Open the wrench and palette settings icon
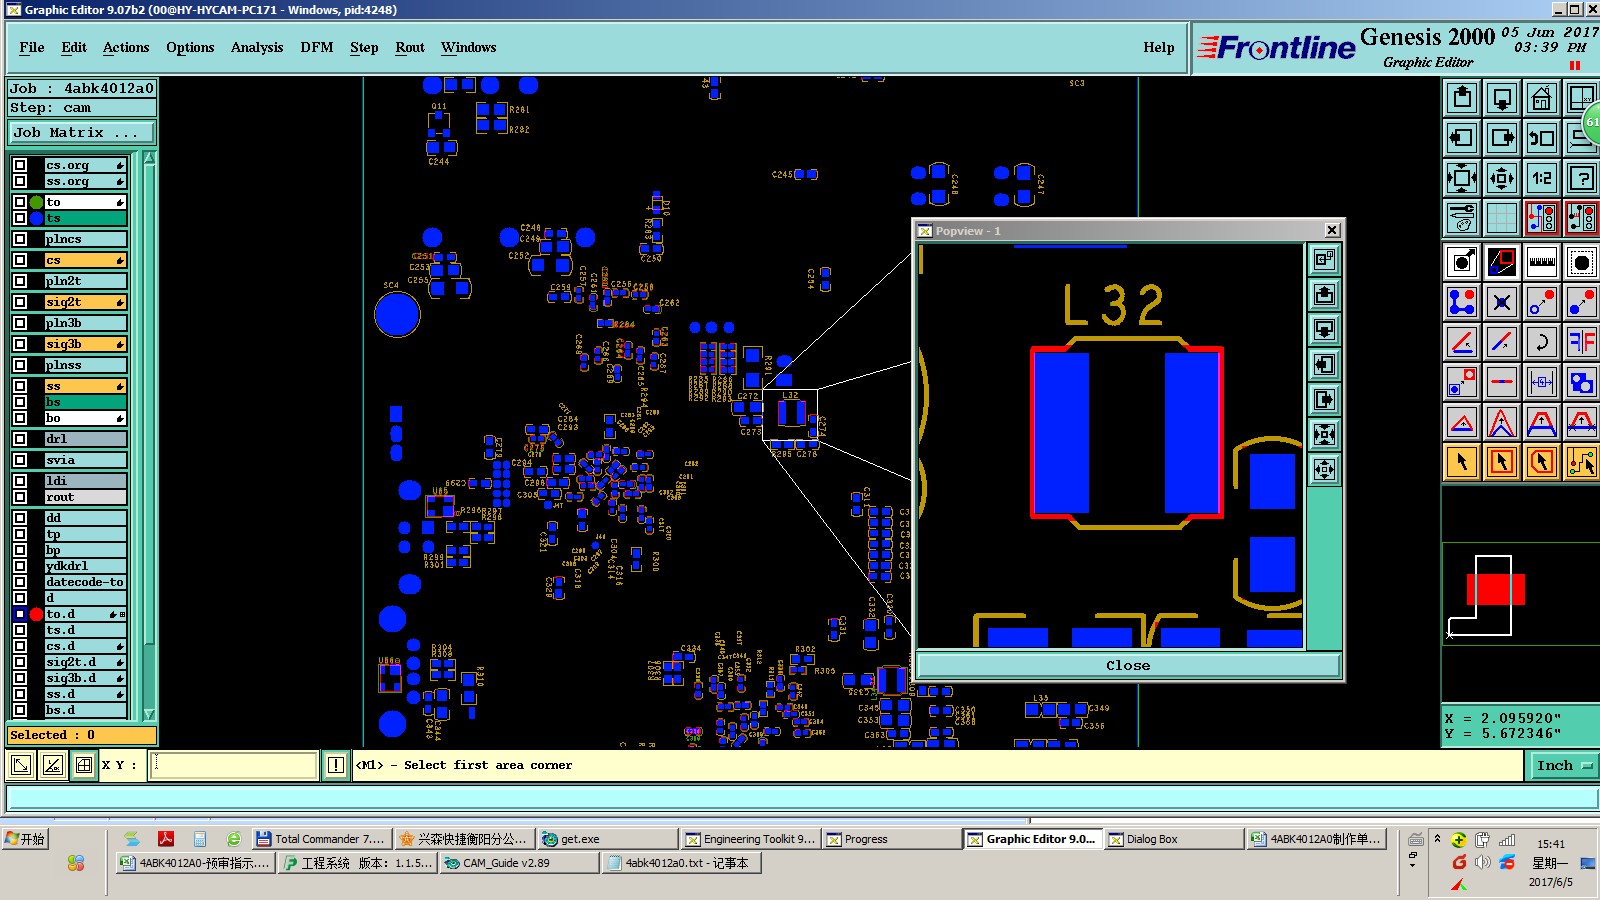Viewport: 1600px width, 900px height. (1462, 217)
